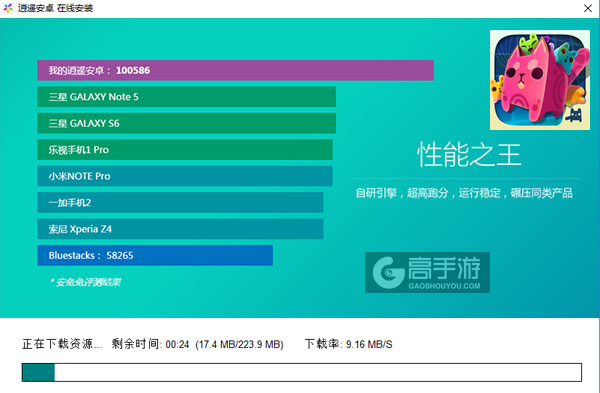Click the 自研引擎 slogan text line

coord(464,193)
